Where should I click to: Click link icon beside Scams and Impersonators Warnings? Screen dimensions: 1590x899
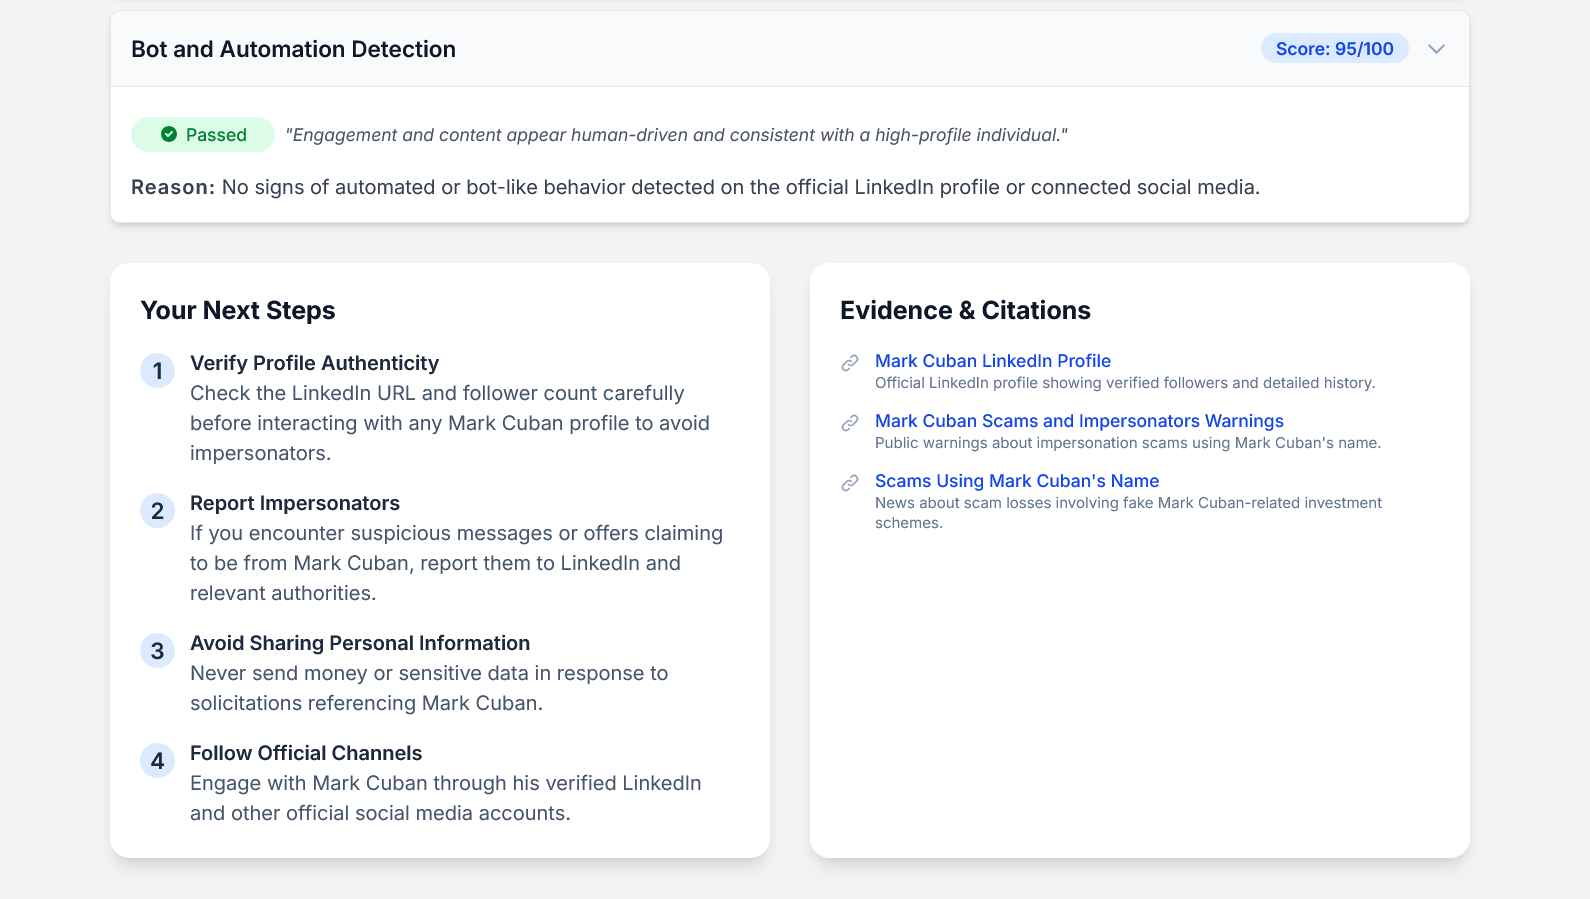point(850,423)
